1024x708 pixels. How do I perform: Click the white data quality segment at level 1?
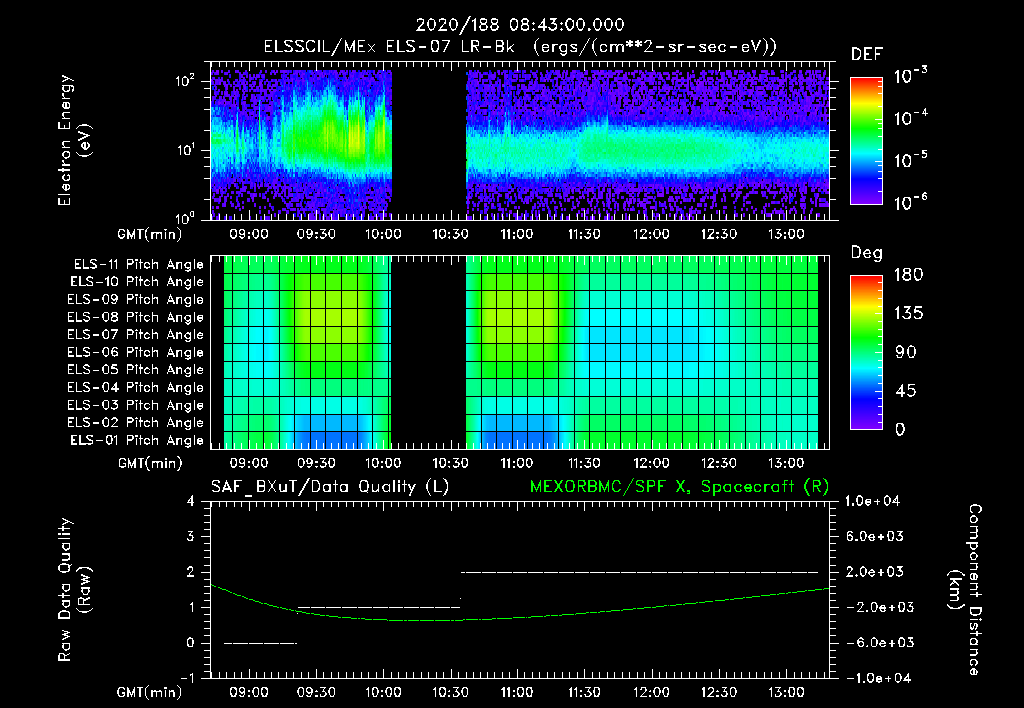(x=379, y=607)
